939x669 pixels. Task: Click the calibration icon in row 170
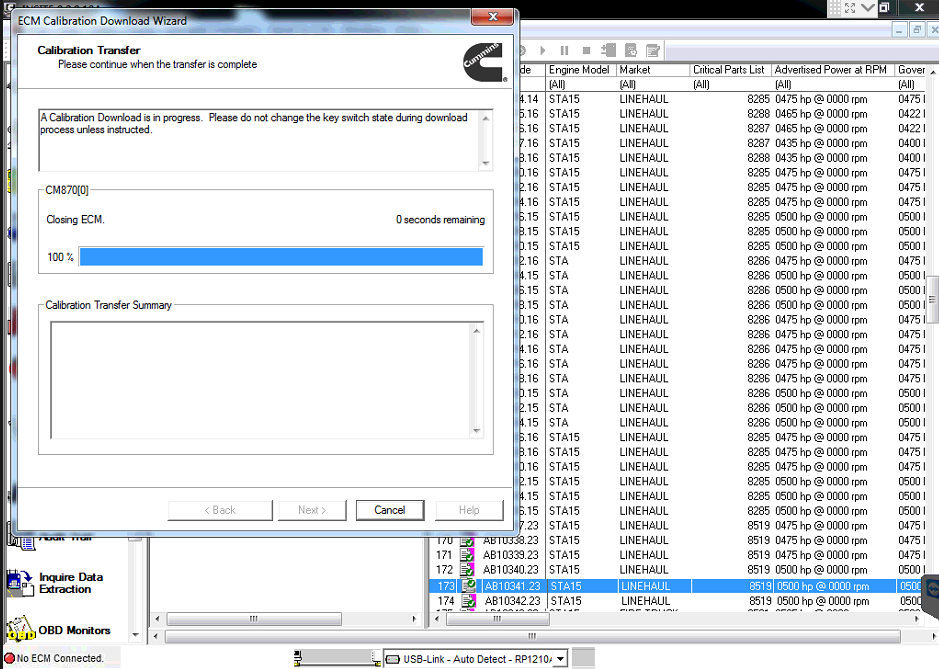tap(467, 541)
